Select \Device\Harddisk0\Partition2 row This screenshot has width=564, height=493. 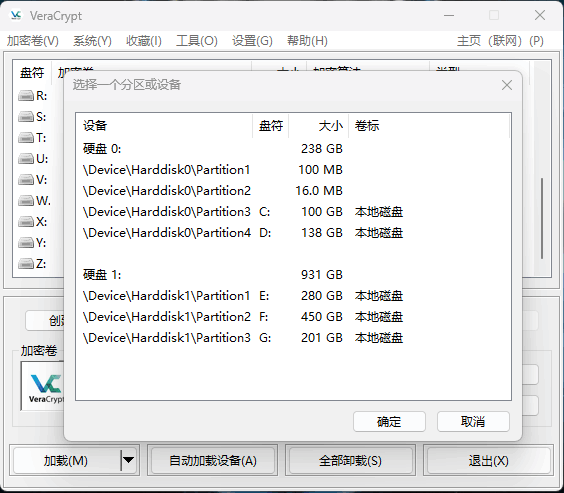pos(293,191)
